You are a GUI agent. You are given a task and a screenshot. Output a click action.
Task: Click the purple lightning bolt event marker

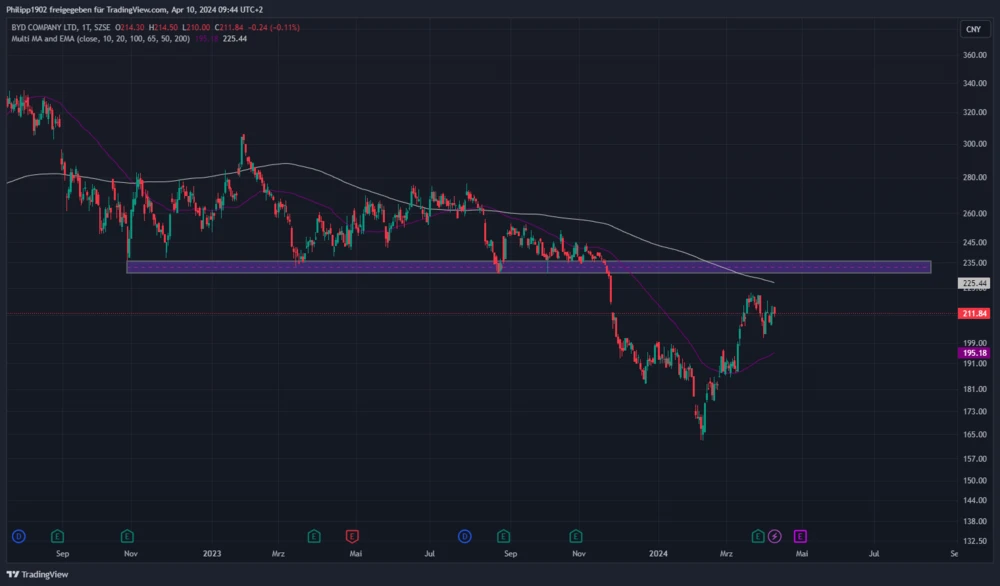775,536
